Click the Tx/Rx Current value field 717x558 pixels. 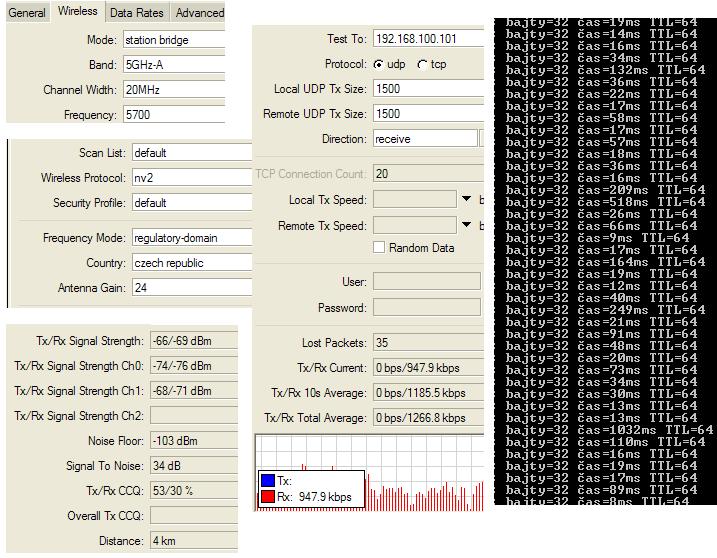click(428, 368)
